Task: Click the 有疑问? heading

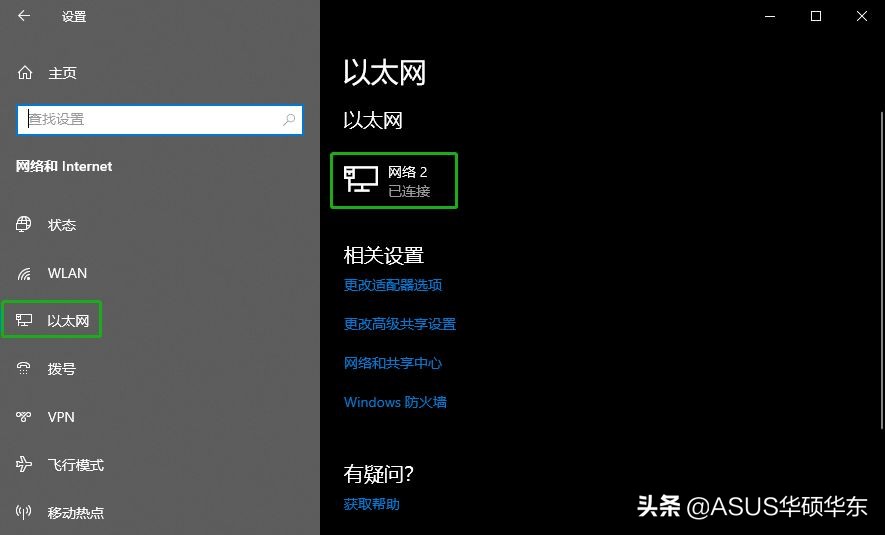Action: point(379,474)
